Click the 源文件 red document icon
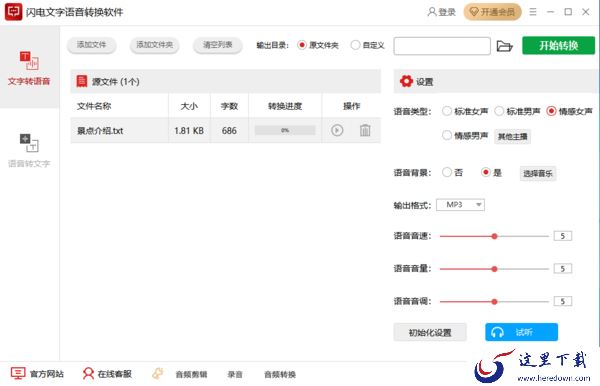The image size is (600, 386). coord(82,81)
